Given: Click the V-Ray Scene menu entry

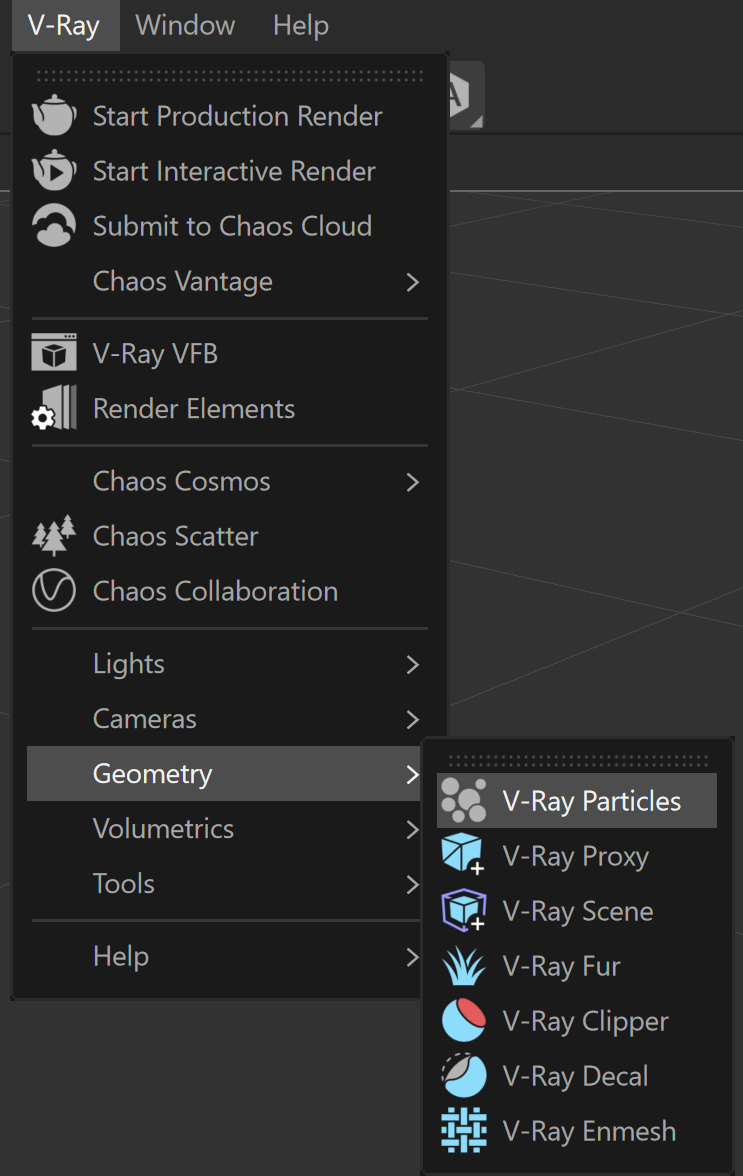Looking at the screenshot, I should (x=577, y=910).
